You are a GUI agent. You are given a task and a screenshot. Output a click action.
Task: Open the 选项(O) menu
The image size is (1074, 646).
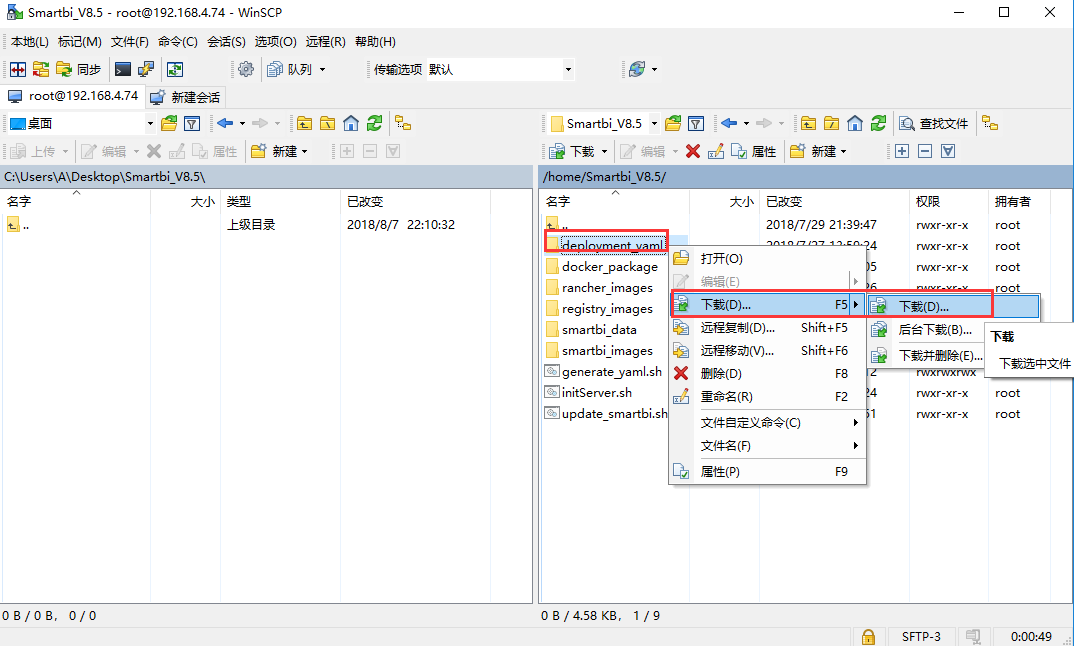[275, 42]
